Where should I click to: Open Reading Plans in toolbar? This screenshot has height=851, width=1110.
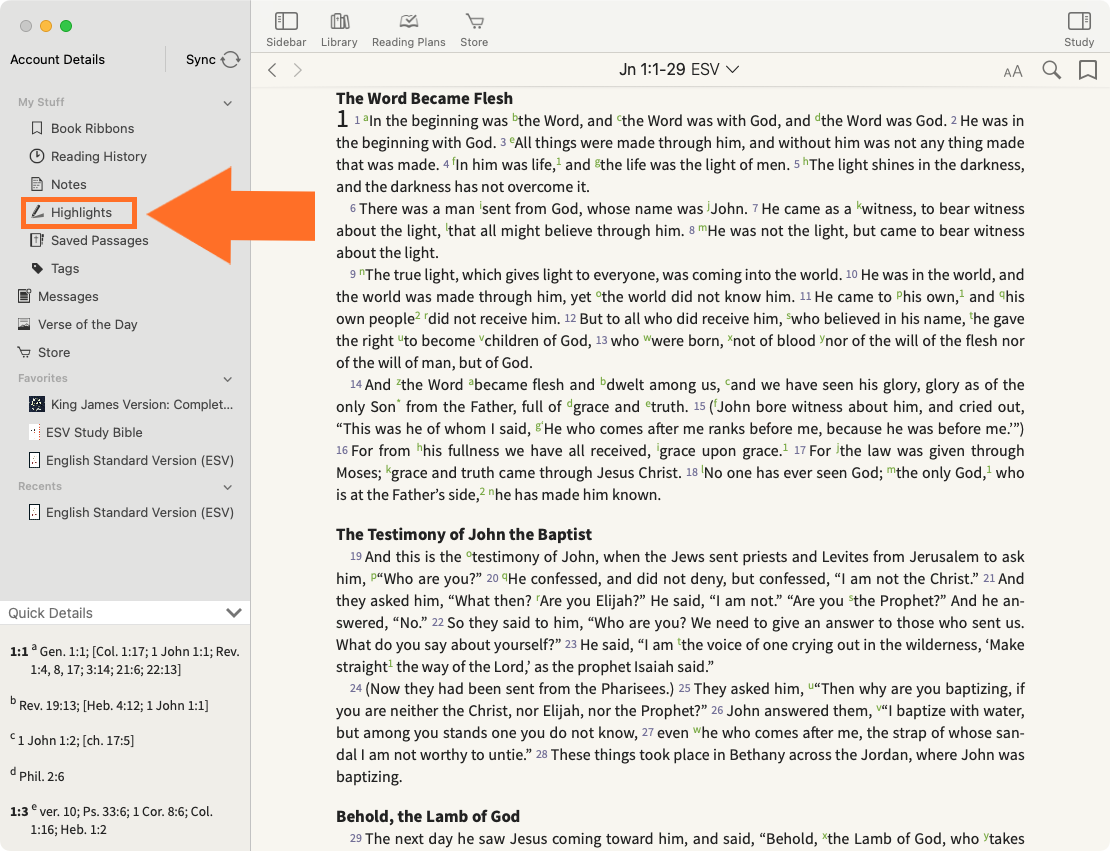408,22
